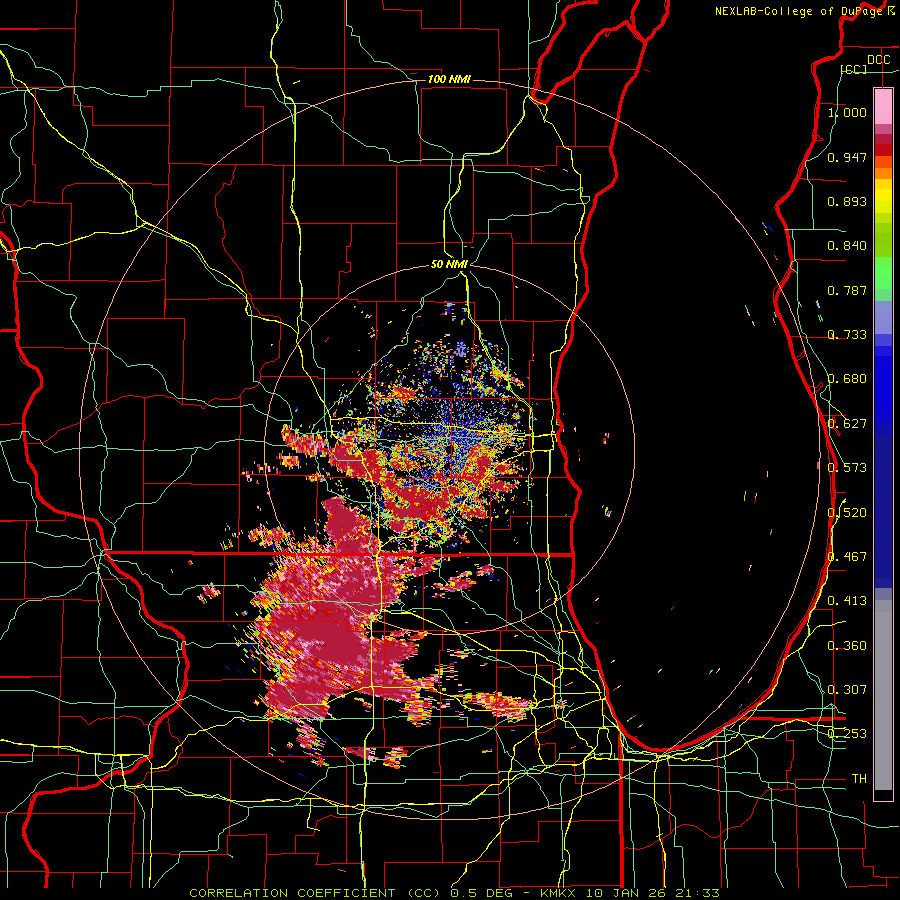
Task: Click the 0.307 scale value
Action: pos(847,690)
